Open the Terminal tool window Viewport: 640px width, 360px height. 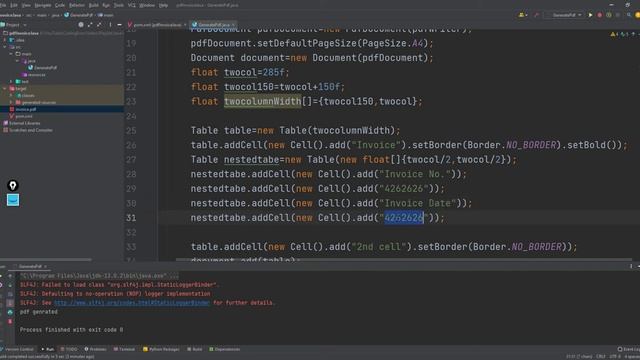point(124,349)
